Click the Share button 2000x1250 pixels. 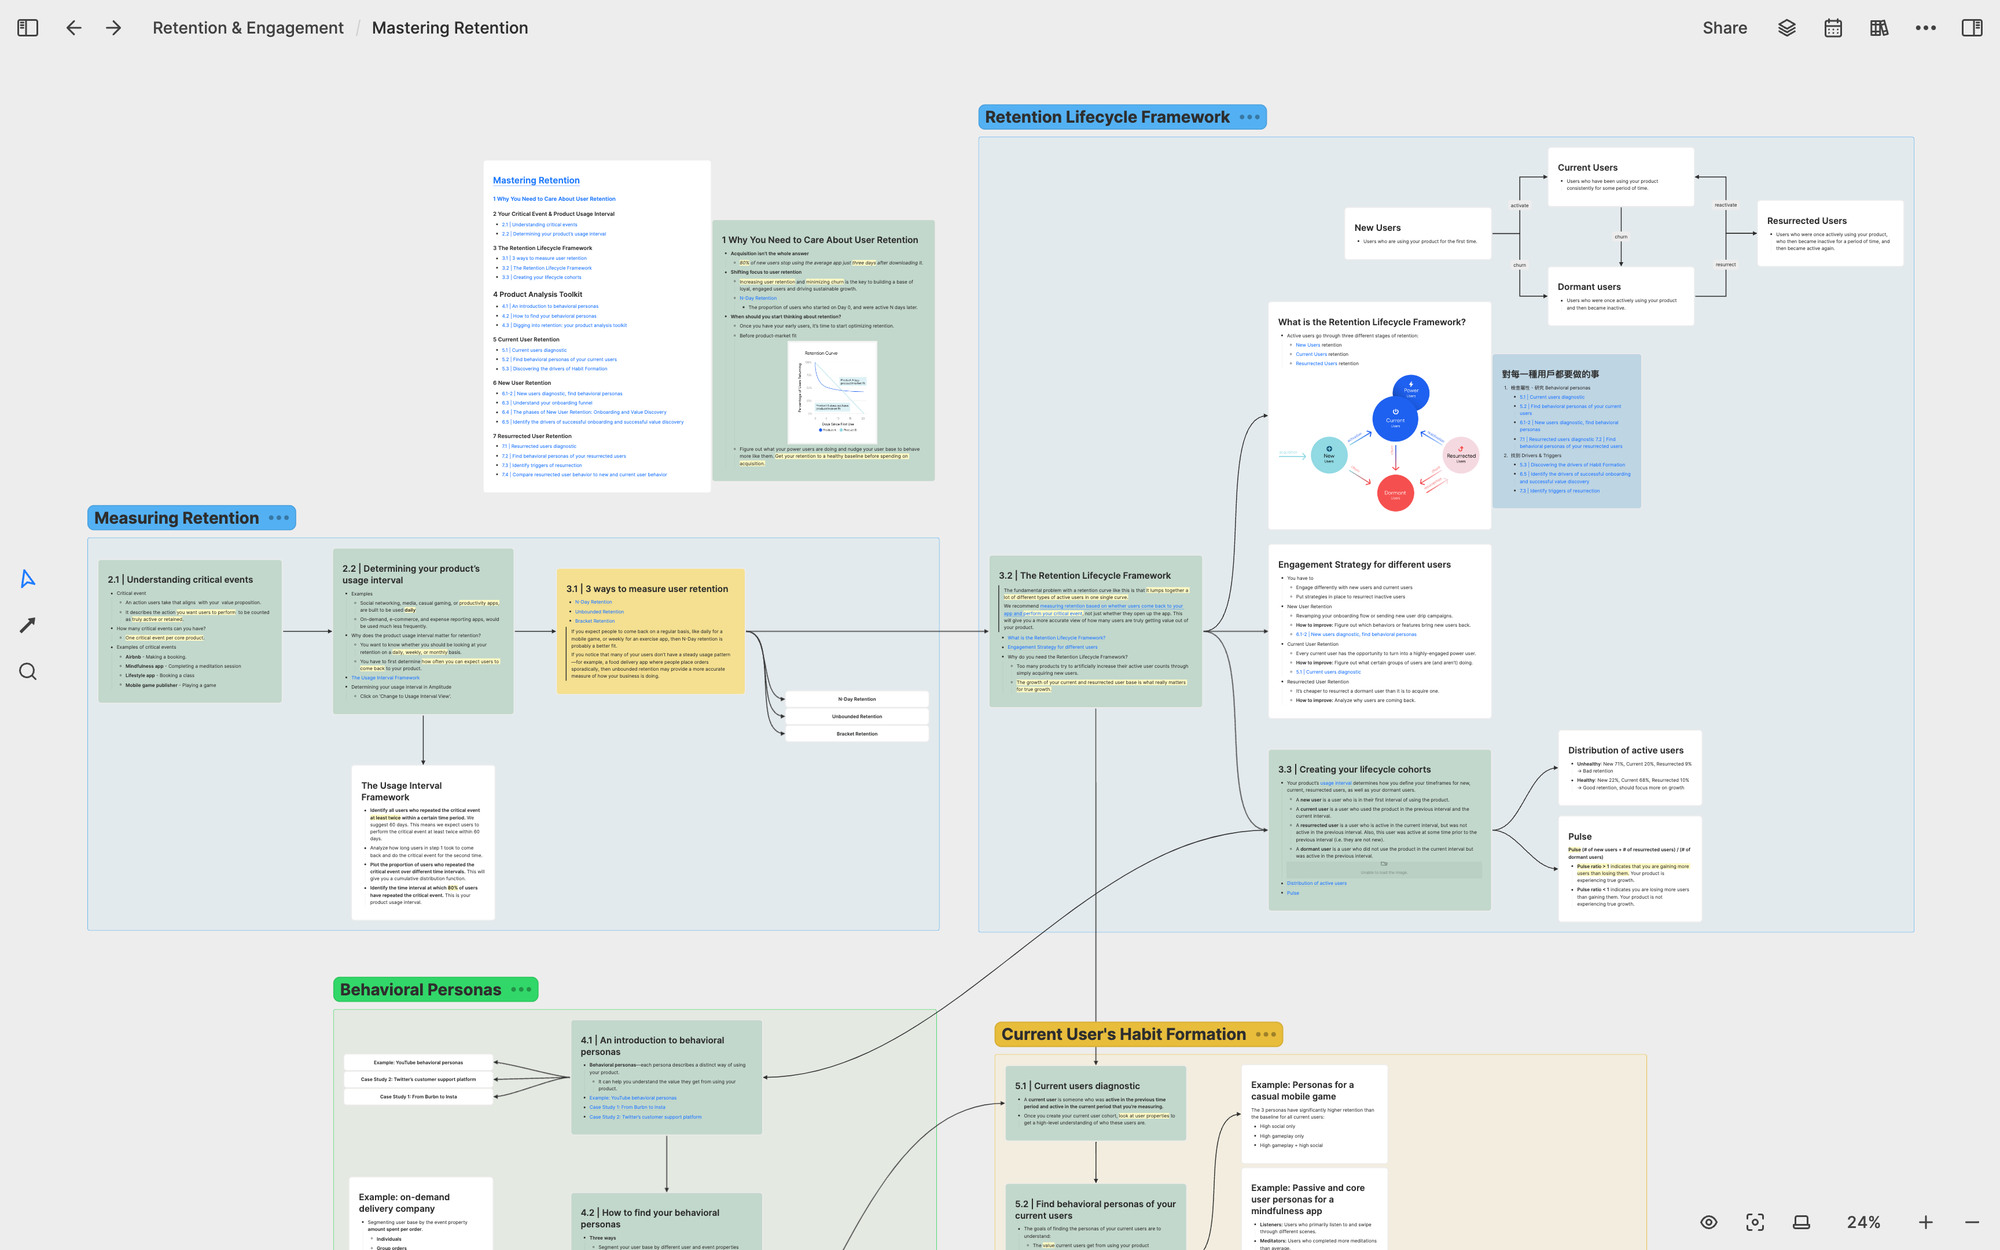[x=1724, y=28]
